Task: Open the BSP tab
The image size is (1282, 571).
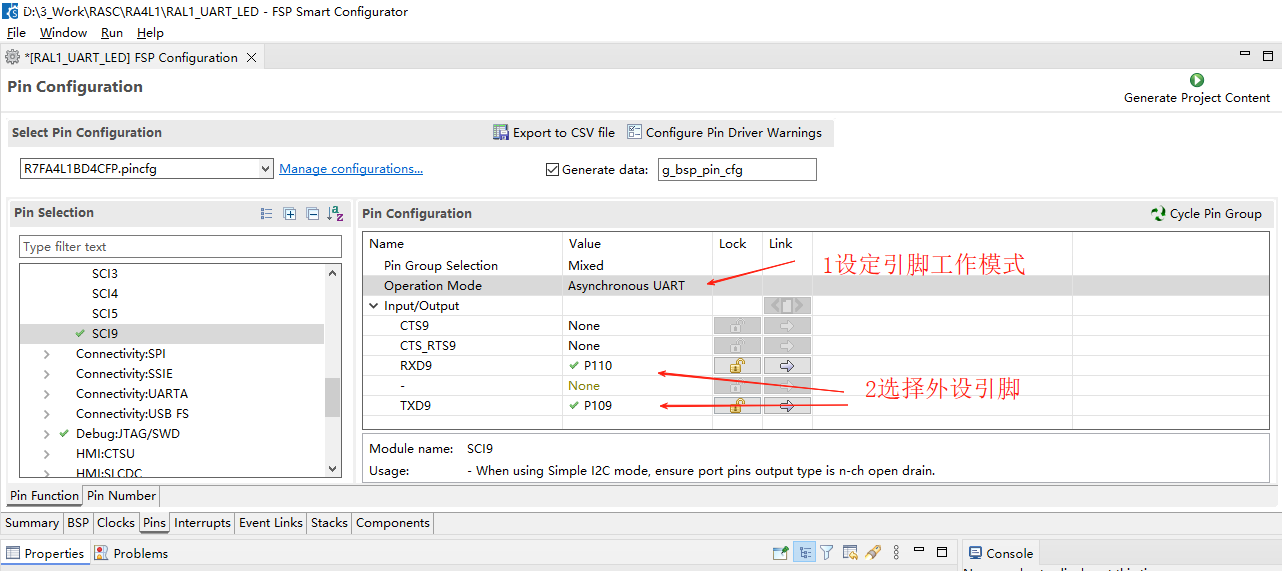Action: pos(78,523)
